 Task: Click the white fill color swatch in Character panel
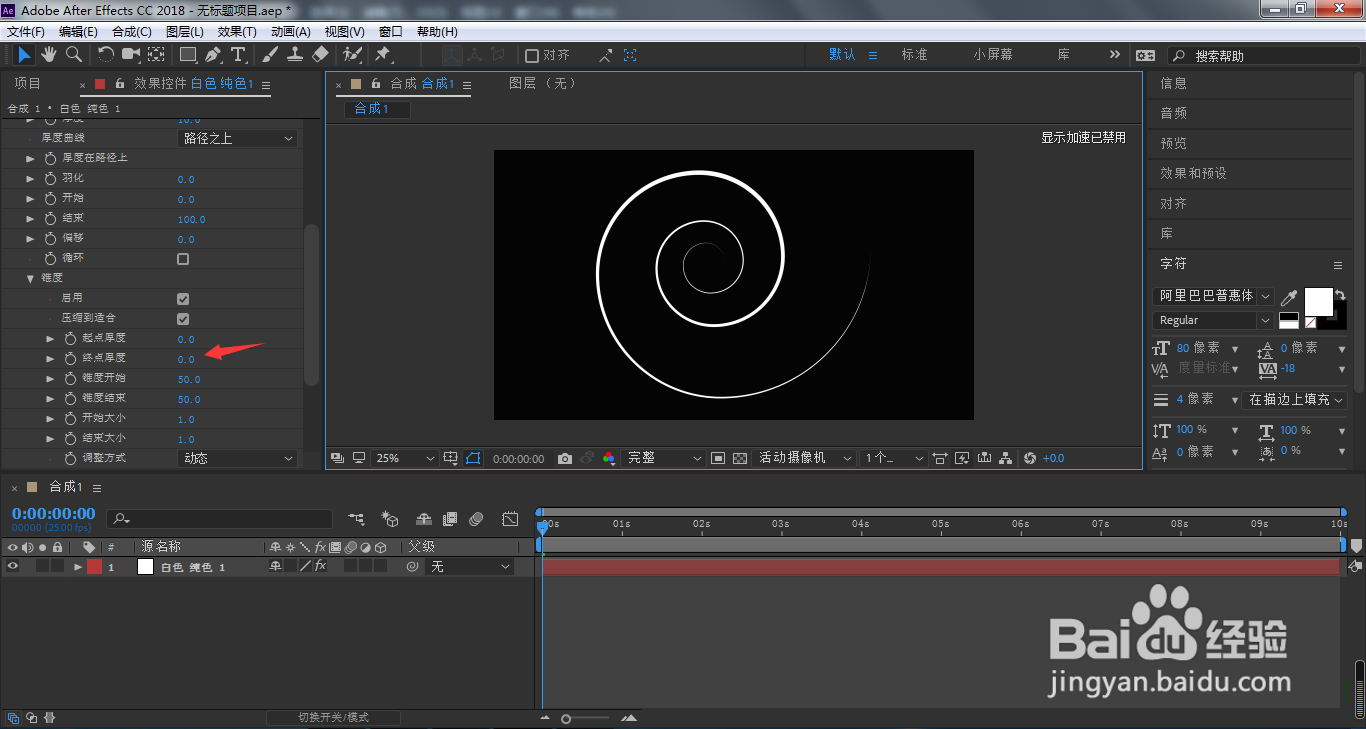click(1319, 302)
